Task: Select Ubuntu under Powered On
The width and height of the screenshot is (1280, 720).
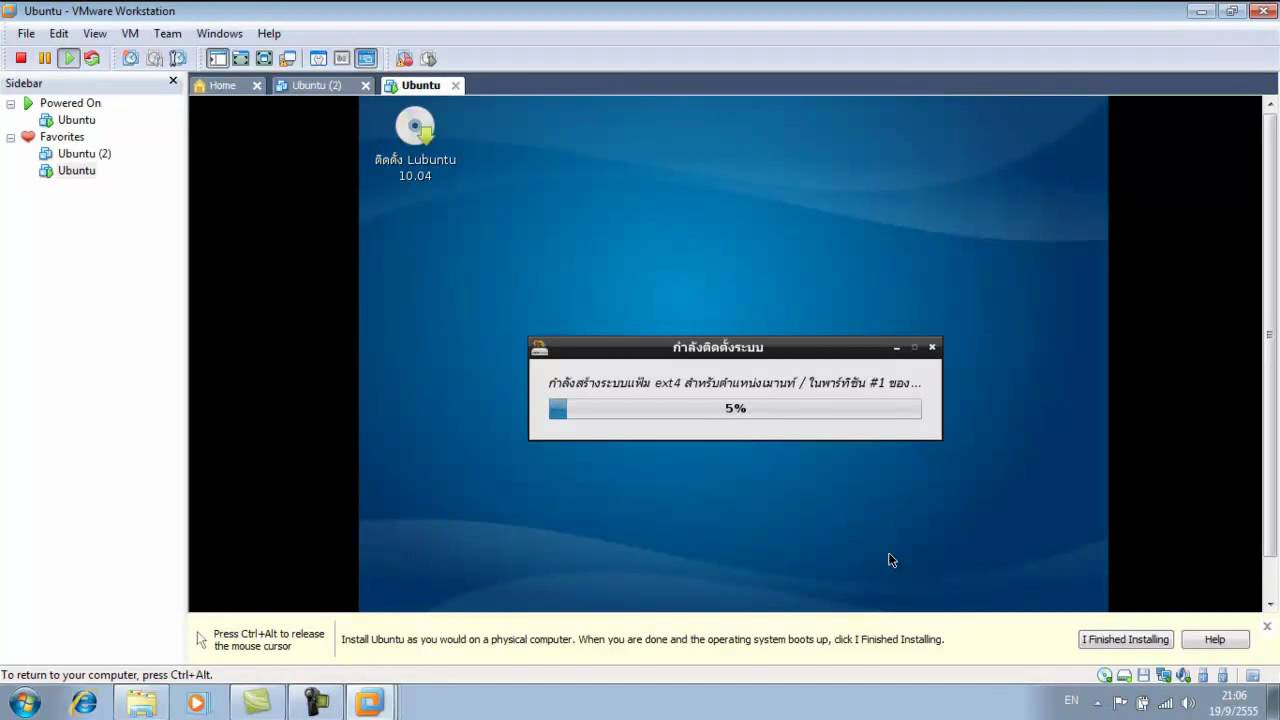Action: pyautogui.click(x=77, y=120)
